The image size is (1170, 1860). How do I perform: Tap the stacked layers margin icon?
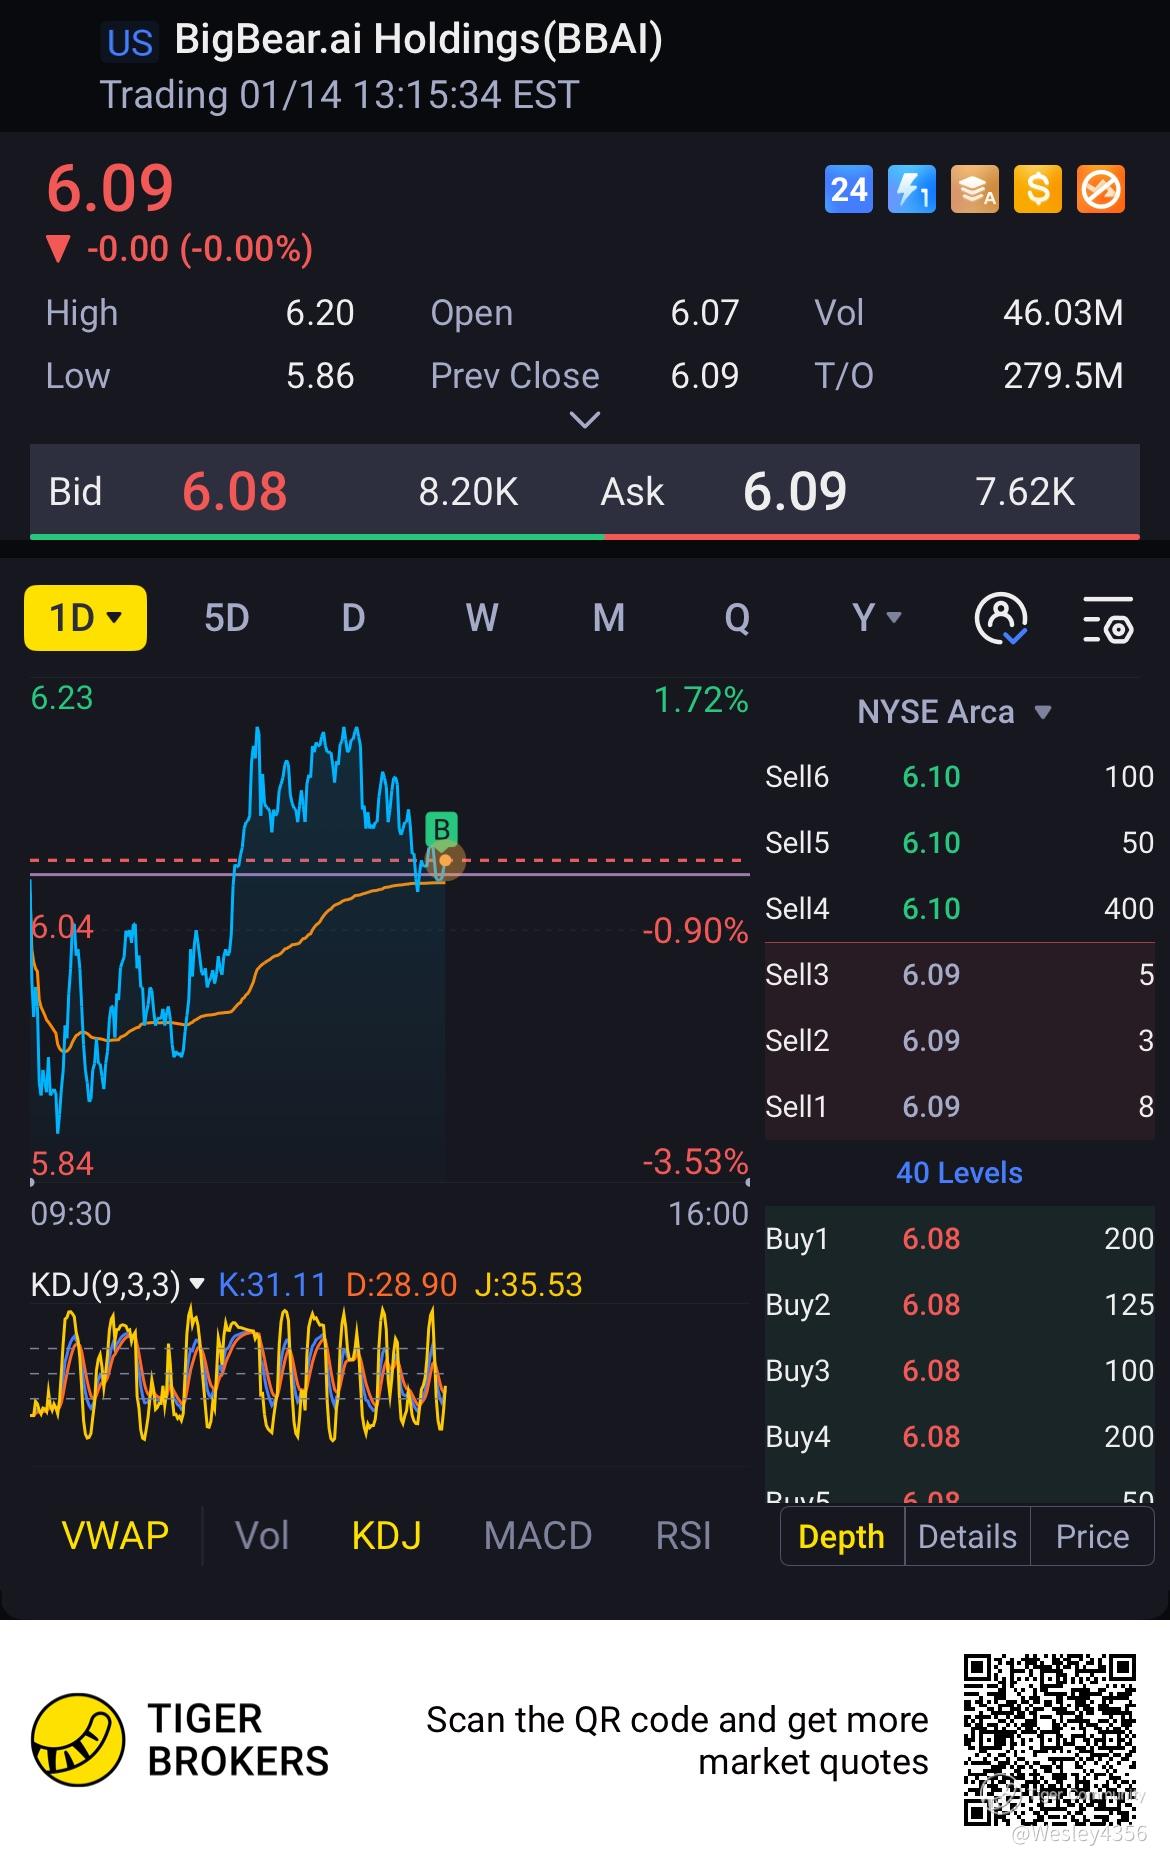tap(974, 189)
